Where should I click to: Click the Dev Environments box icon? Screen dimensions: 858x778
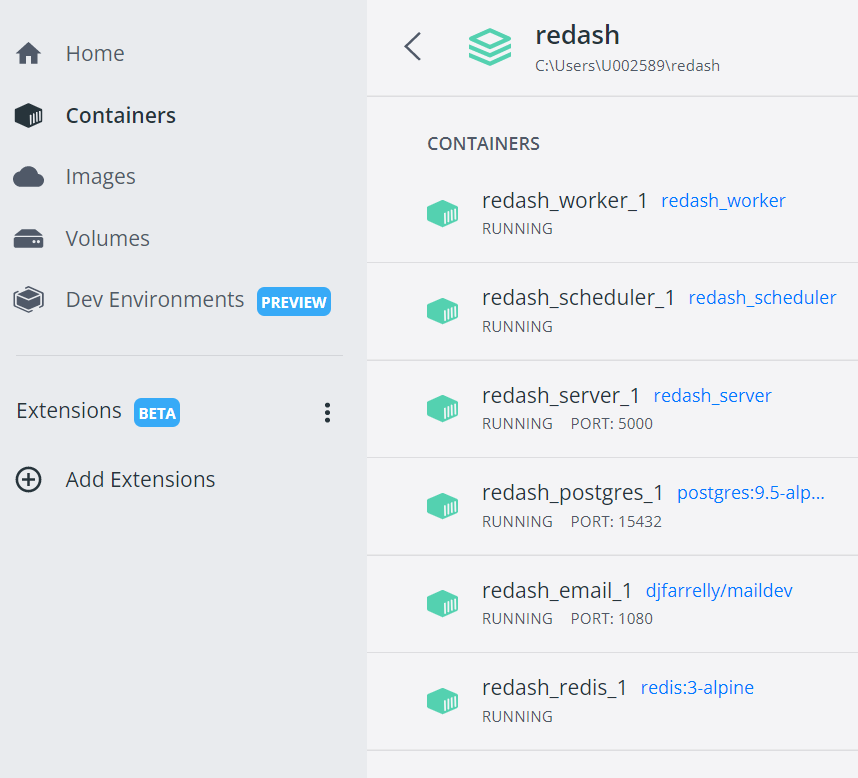tap(28, 300)
